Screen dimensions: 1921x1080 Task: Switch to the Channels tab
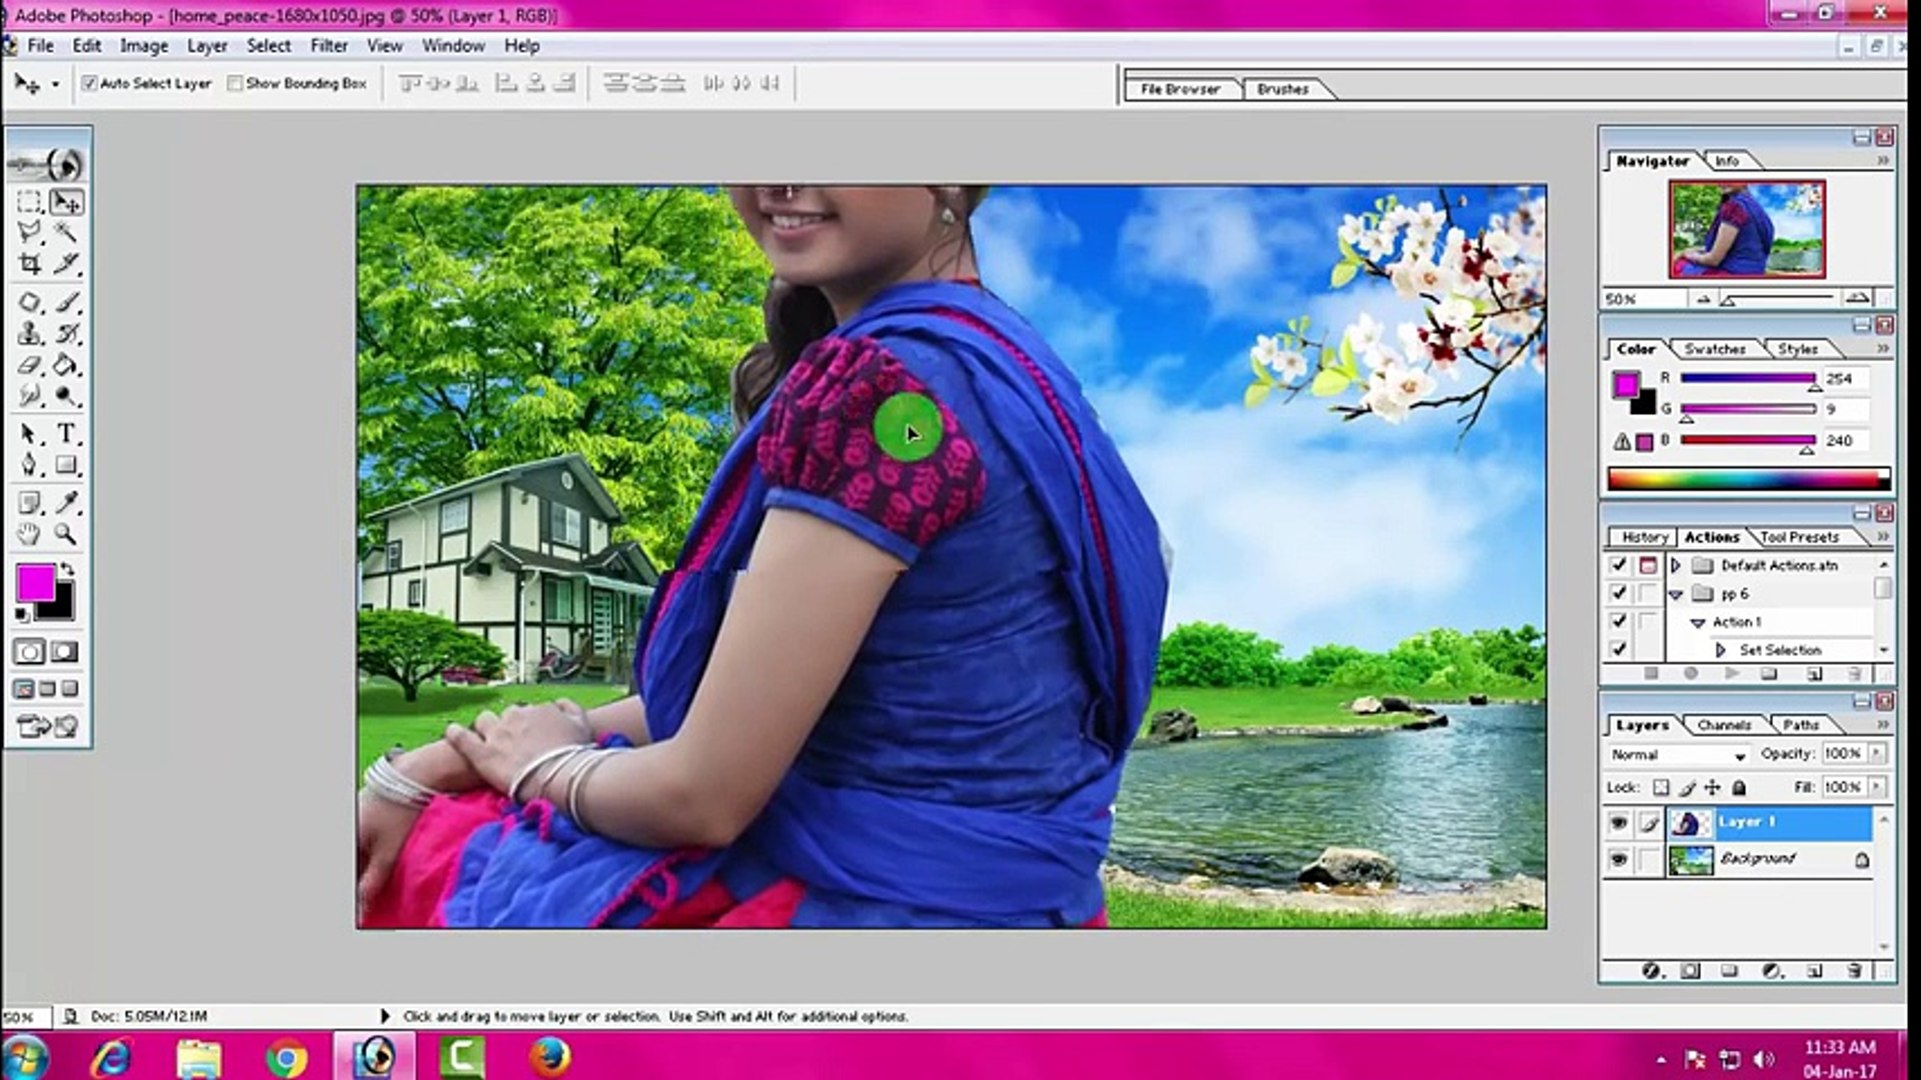tap(1723, 725)
